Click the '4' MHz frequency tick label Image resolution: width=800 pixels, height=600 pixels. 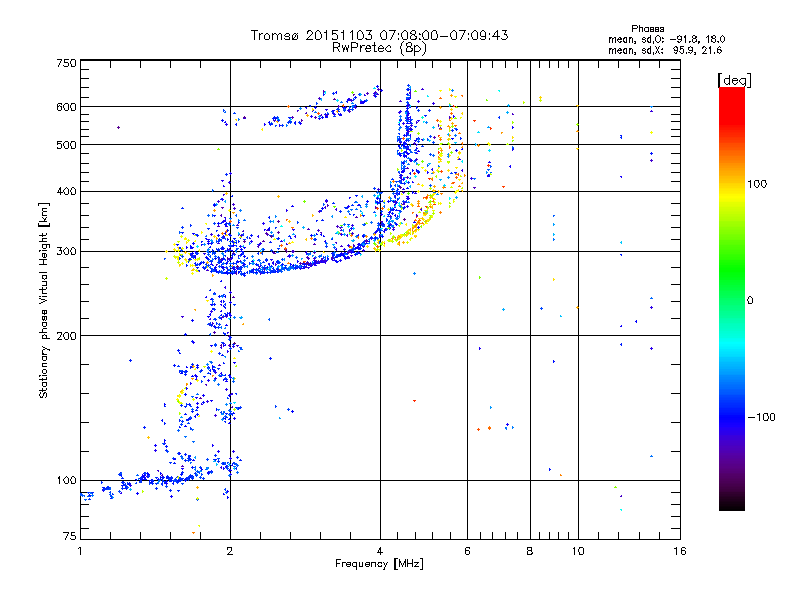point(380,551)
